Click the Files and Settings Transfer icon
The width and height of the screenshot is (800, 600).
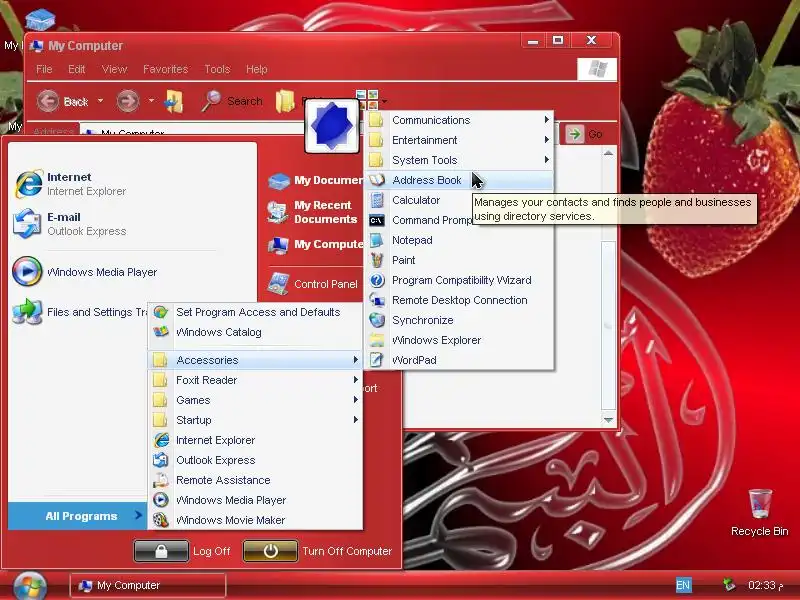coord(27,312)
